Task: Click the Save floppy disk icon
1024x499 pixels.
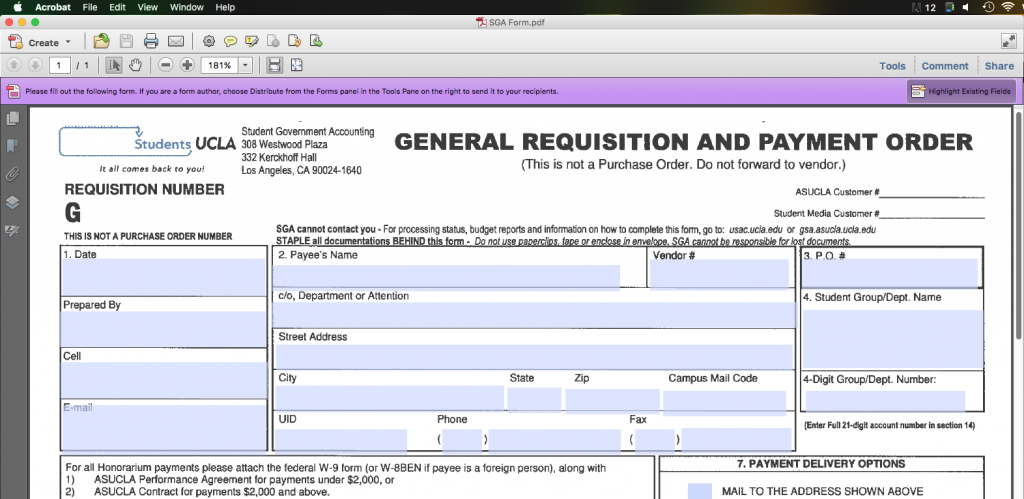Action: [126, 42]
